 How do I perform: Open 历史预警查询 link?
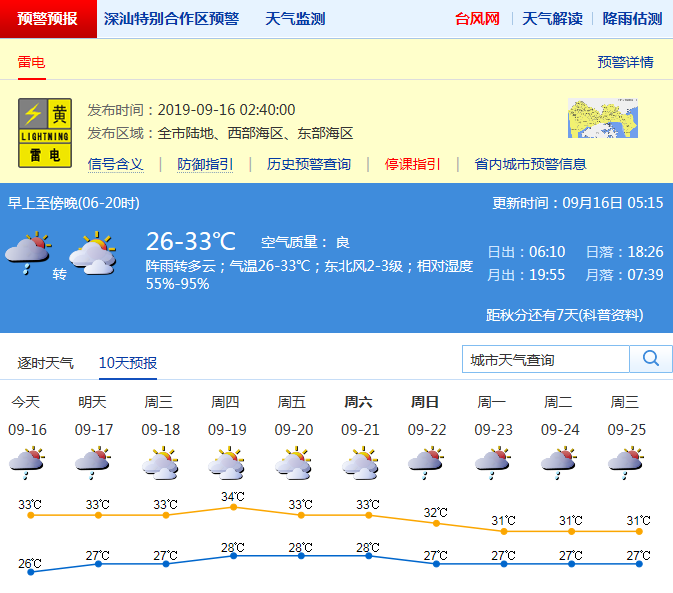coord(308,164)
